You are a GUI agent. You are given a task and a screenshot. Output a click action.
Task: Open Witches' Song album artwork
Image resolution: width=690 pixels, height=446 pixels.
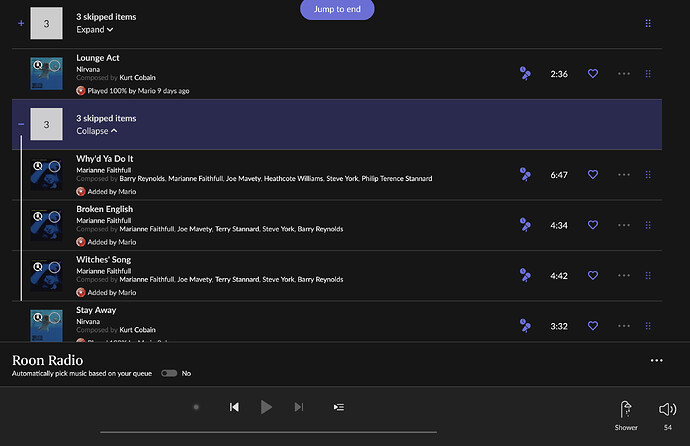coord(46,276)
